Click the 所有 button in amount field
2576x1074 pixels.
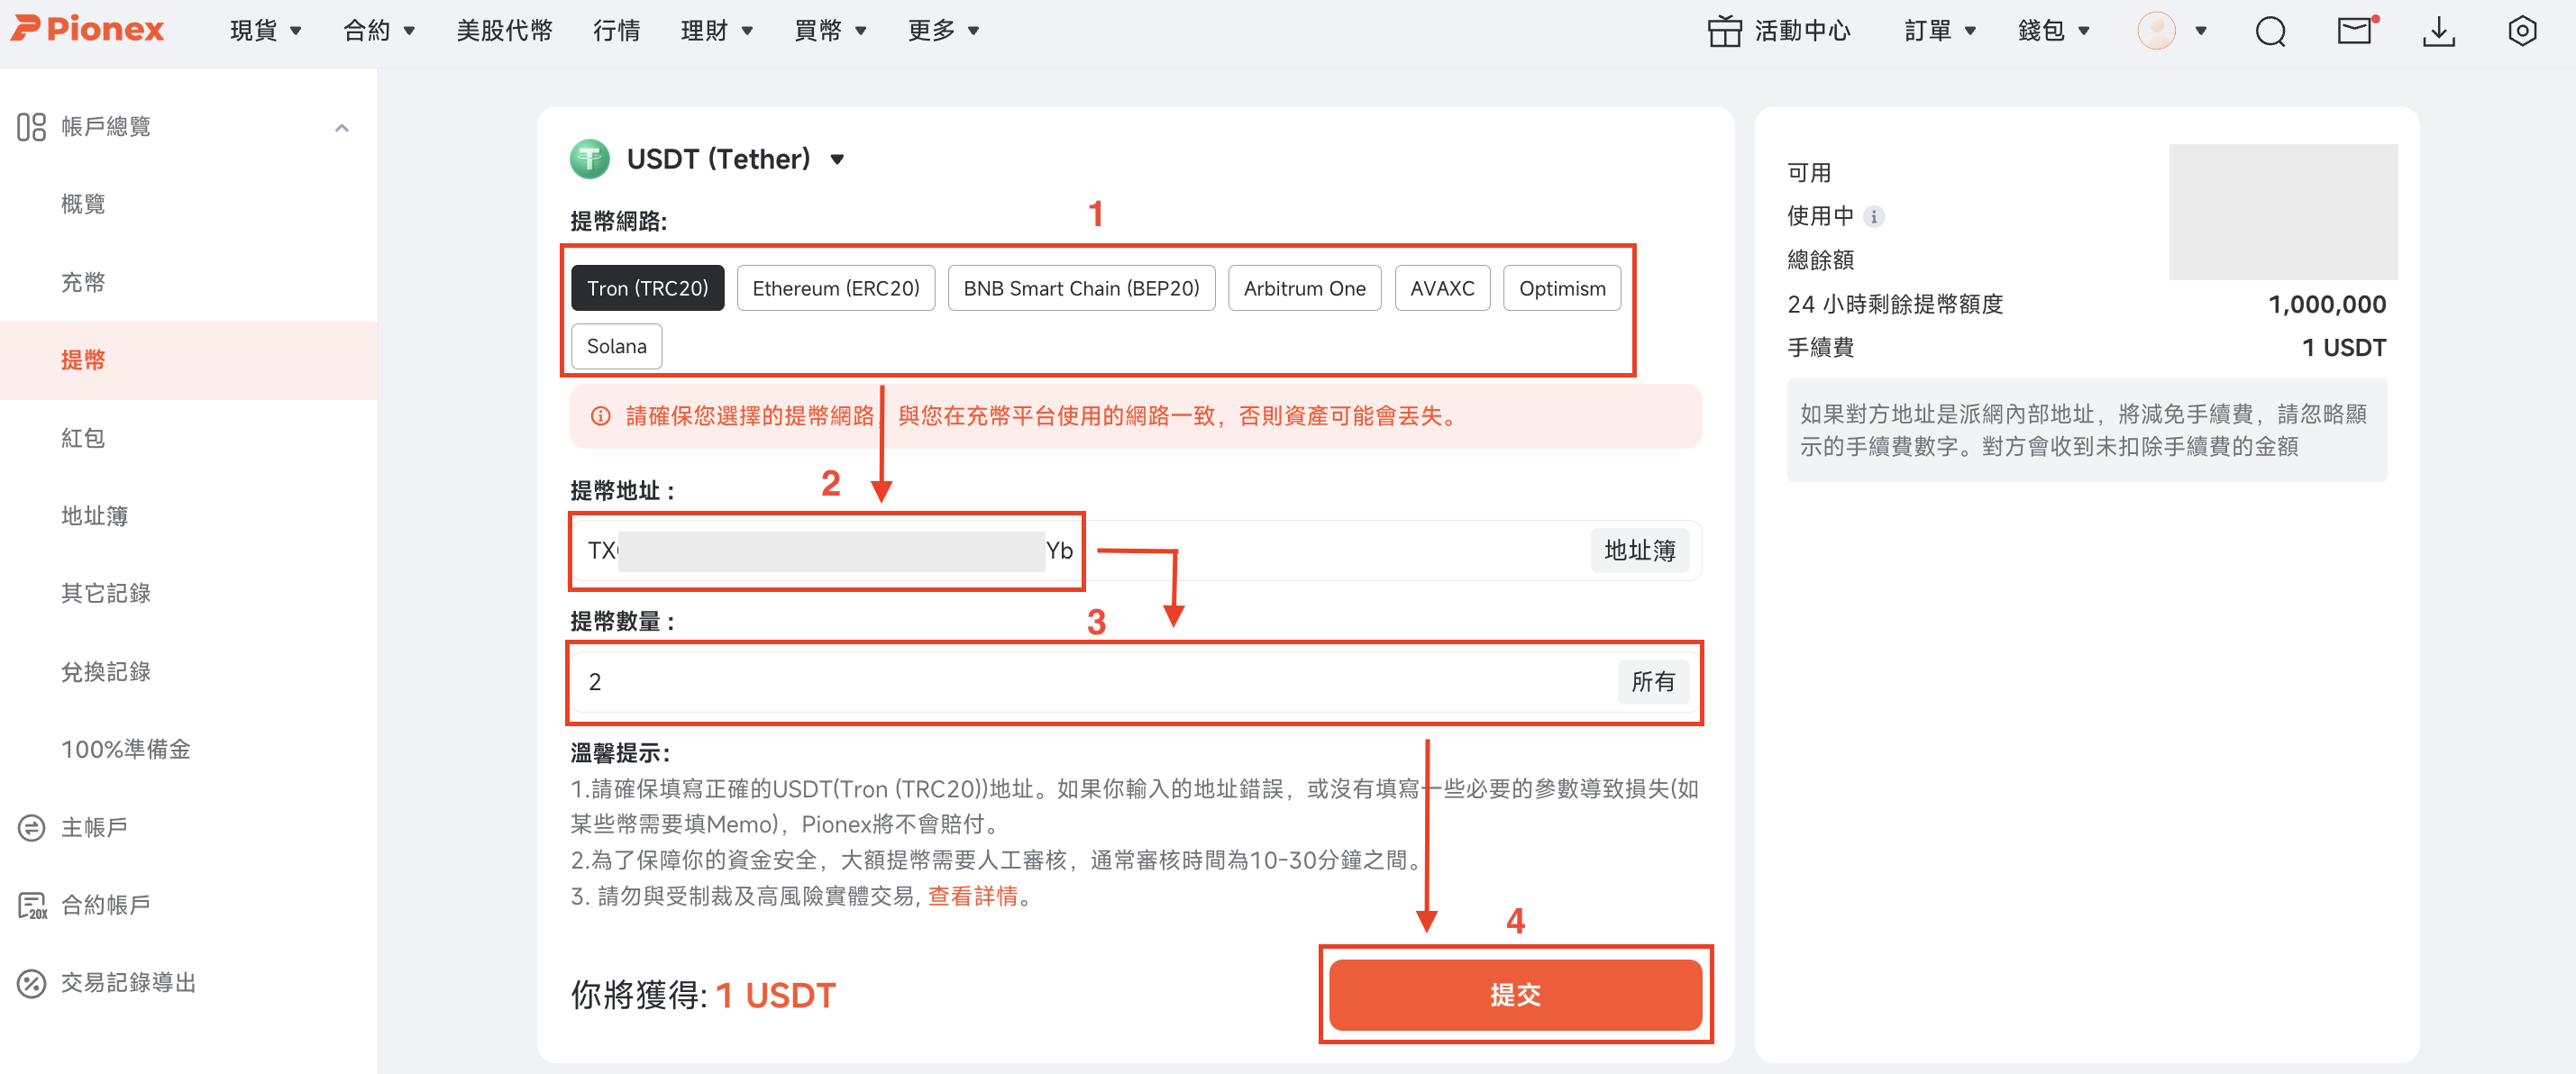point(1652,681)
